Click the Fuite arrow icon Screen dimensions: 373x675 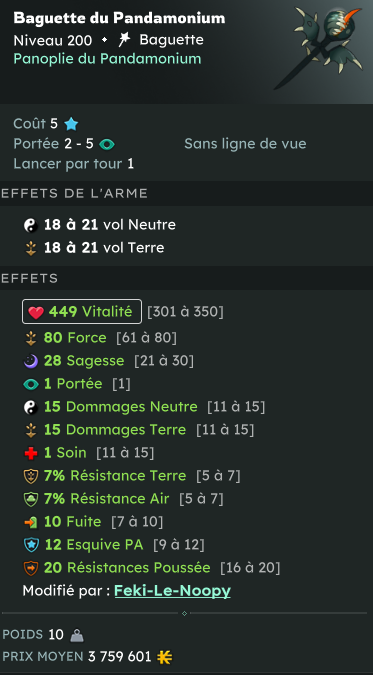31,522
